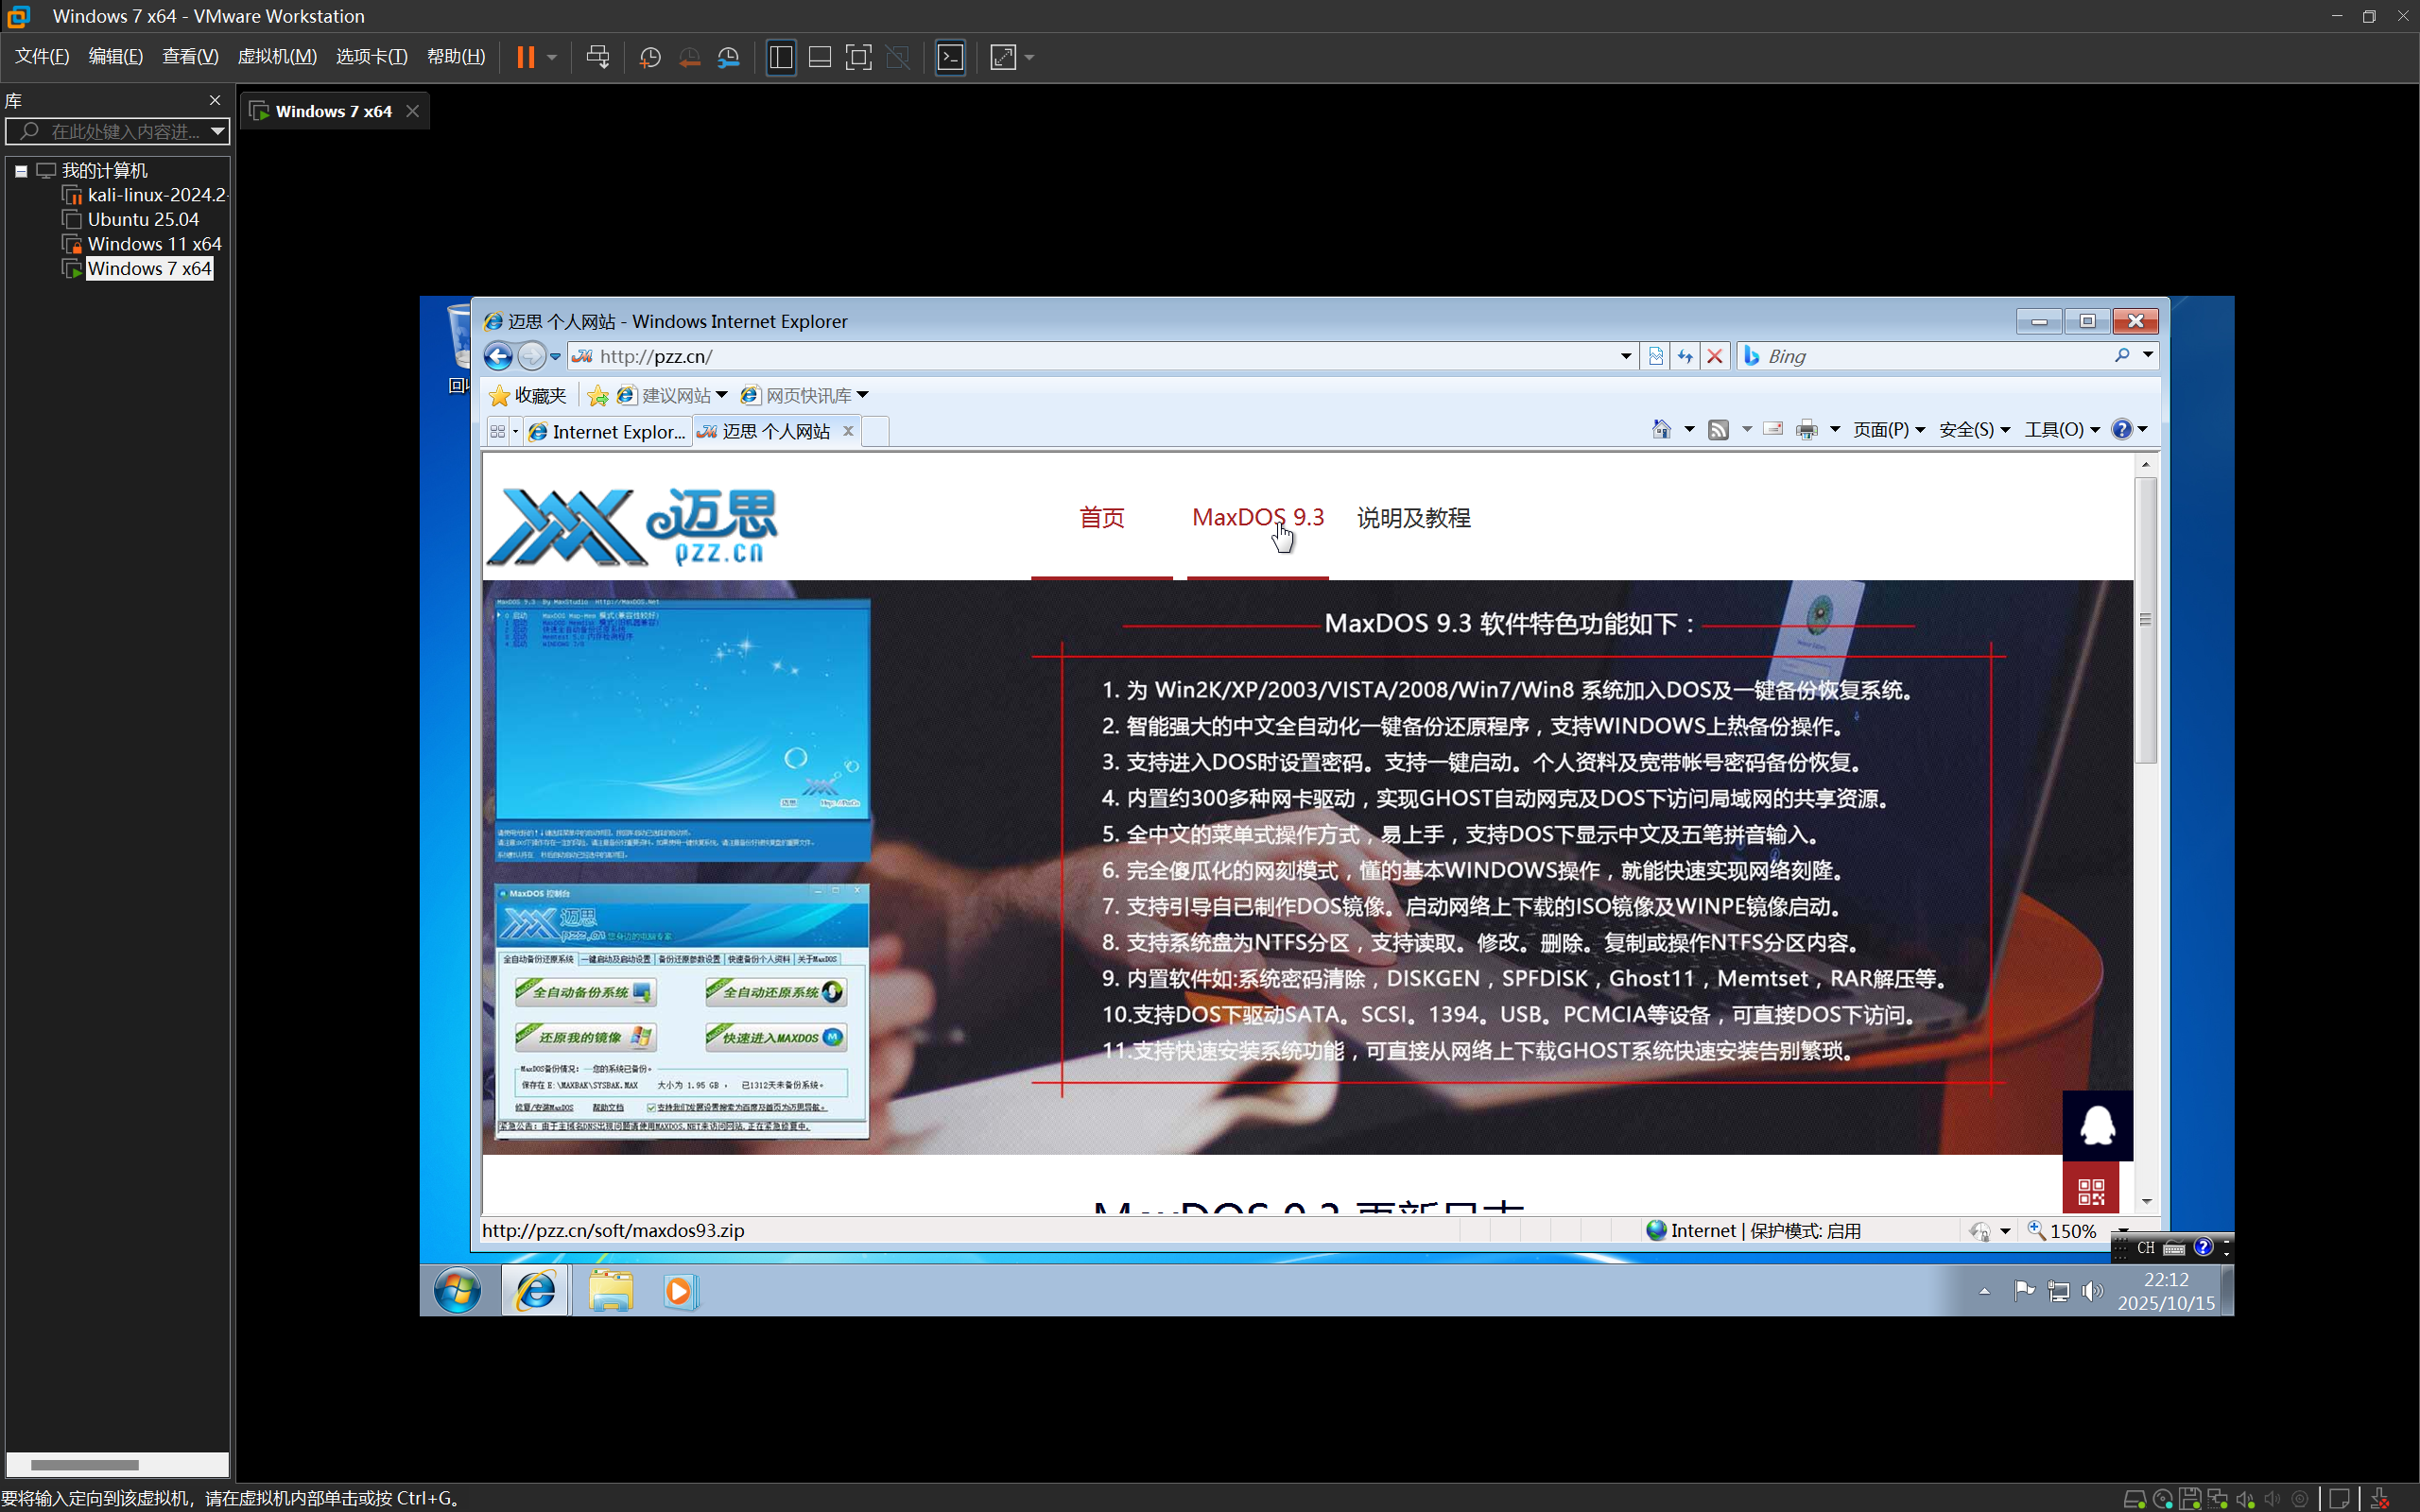
Task: Toggle the thumbnail bar view button
Action: point(820,57)
